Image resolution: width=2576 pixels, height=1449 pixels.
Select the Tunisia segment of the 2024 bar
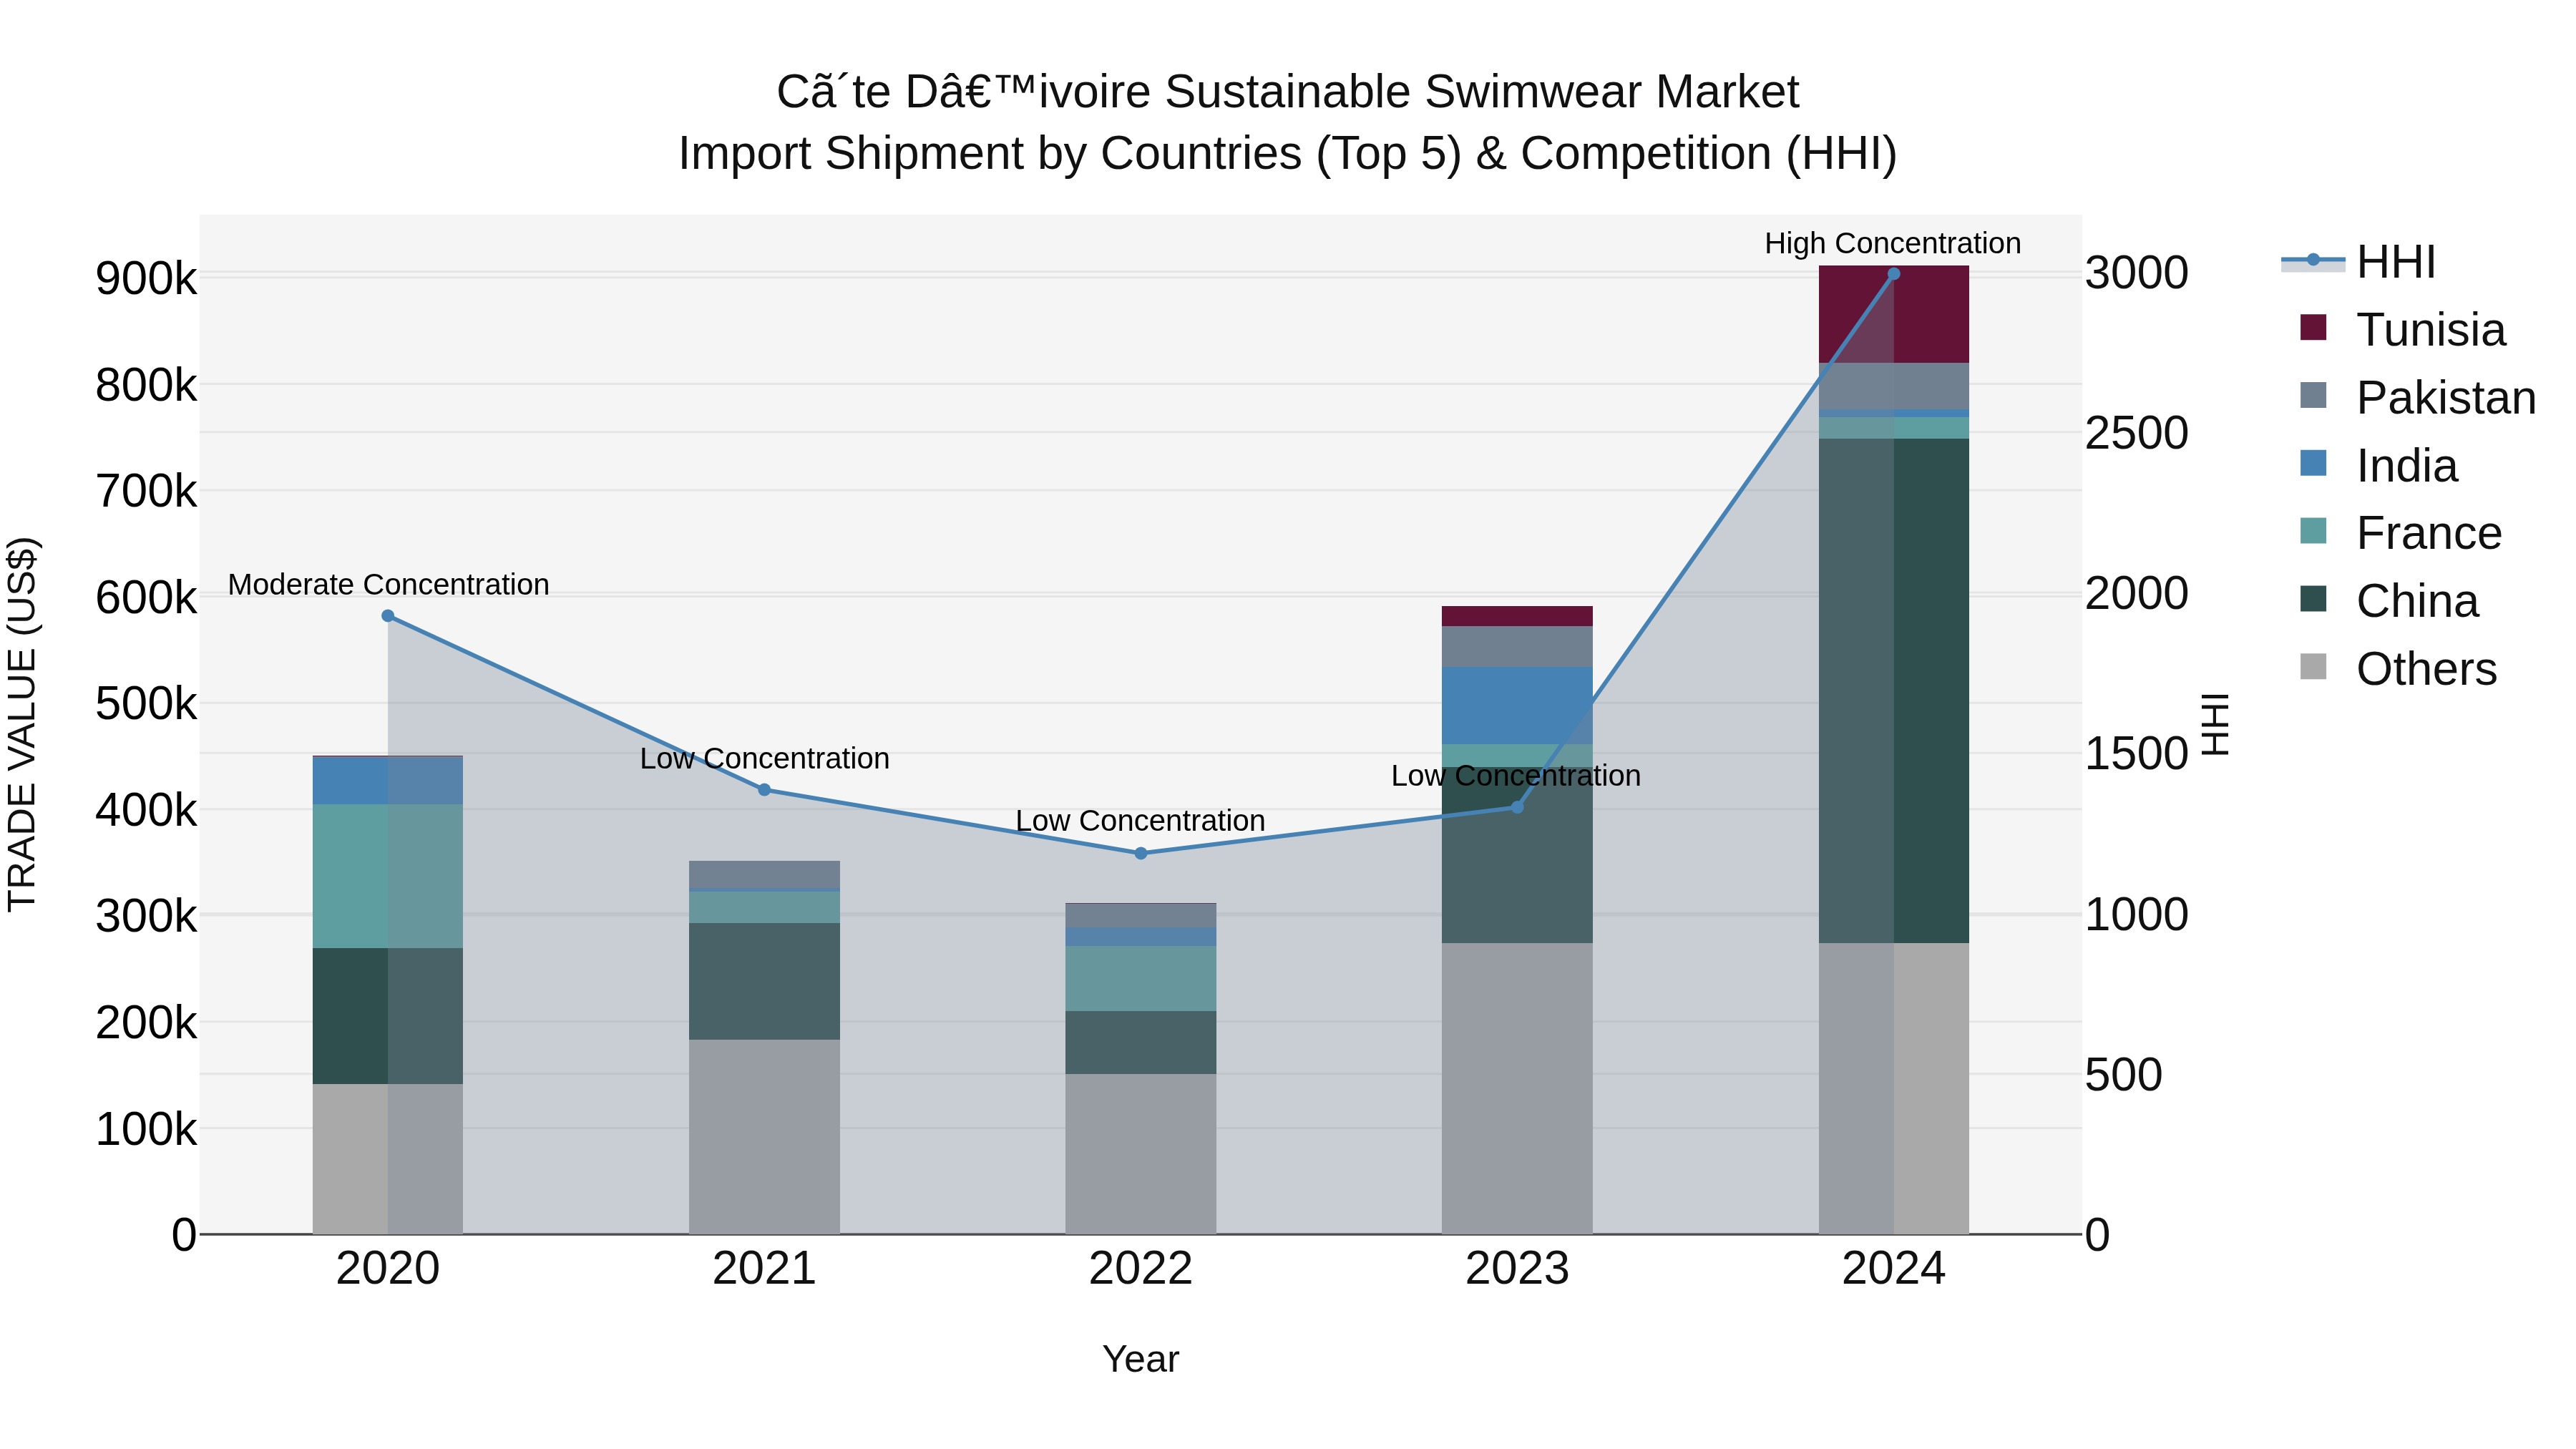pyautogui.click(x=1893, y=314)
